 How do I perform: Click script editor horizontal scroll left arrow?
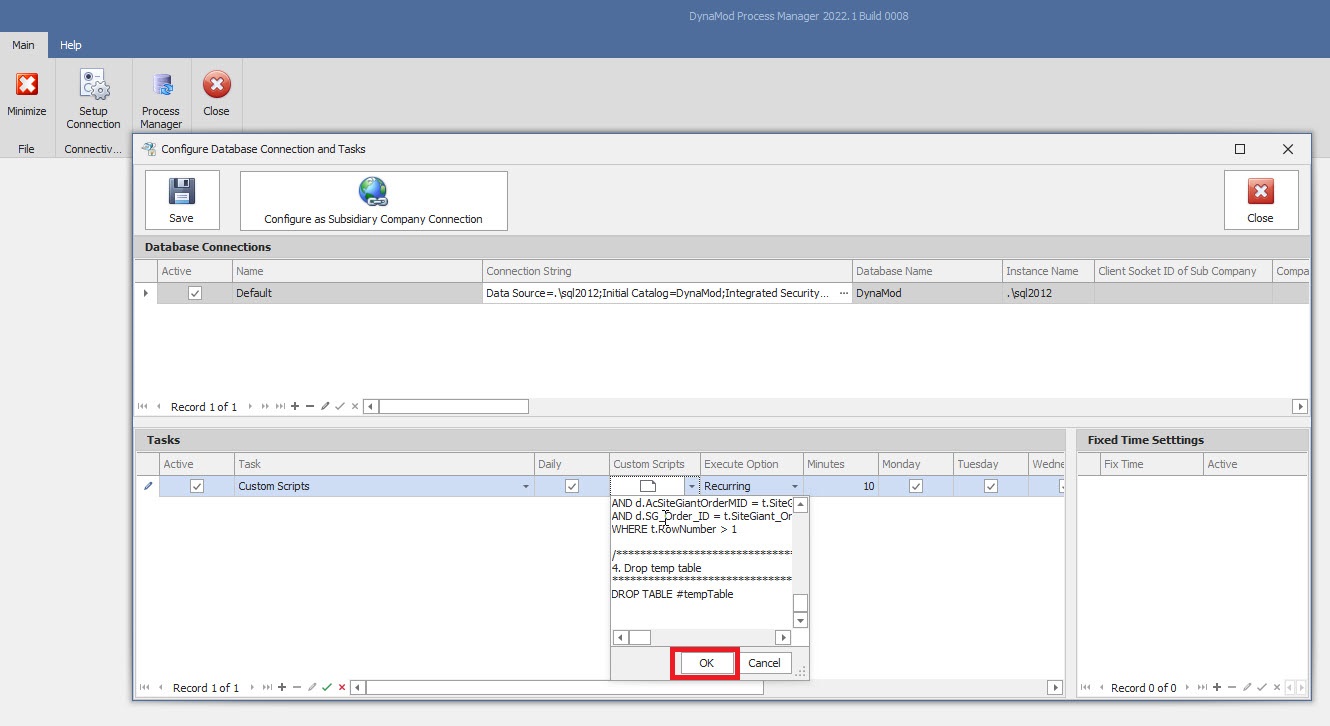point(619,637)
